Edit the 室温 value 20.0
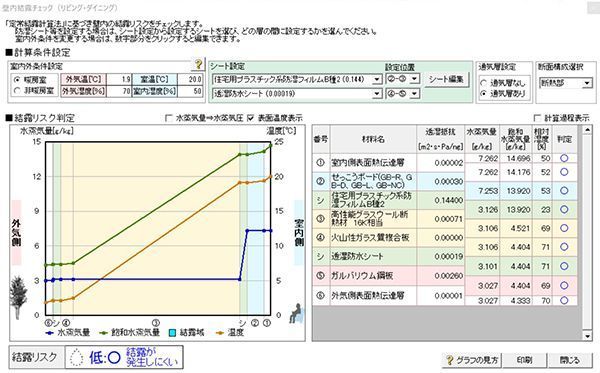This screenshot has height=373, width=600. 191,79
